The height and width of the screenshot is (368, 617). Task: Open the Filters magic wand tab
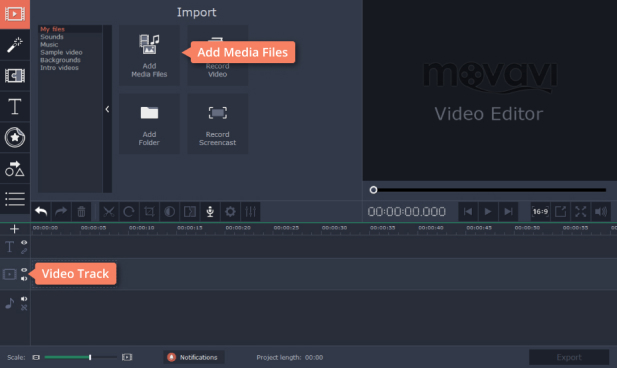pyautogui.click(x=15, y=45)
